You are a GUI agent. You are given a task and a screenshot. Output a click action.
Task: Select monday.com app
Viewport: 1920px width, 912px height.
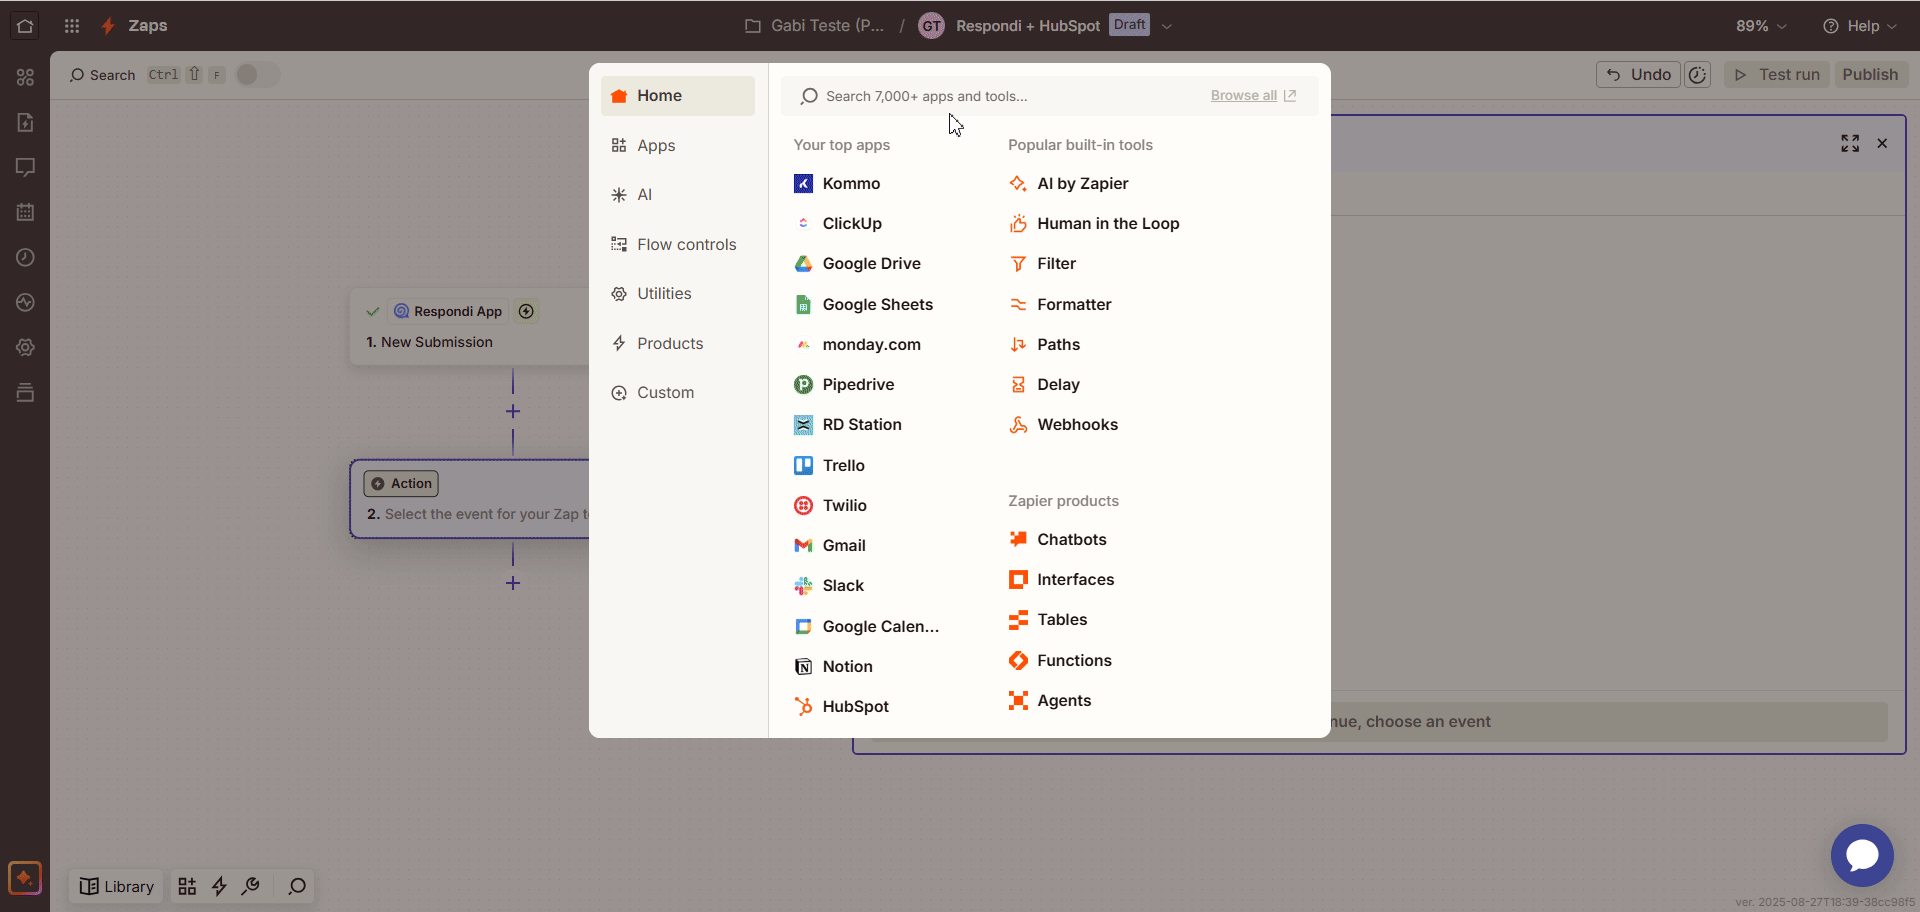(857, 345)
